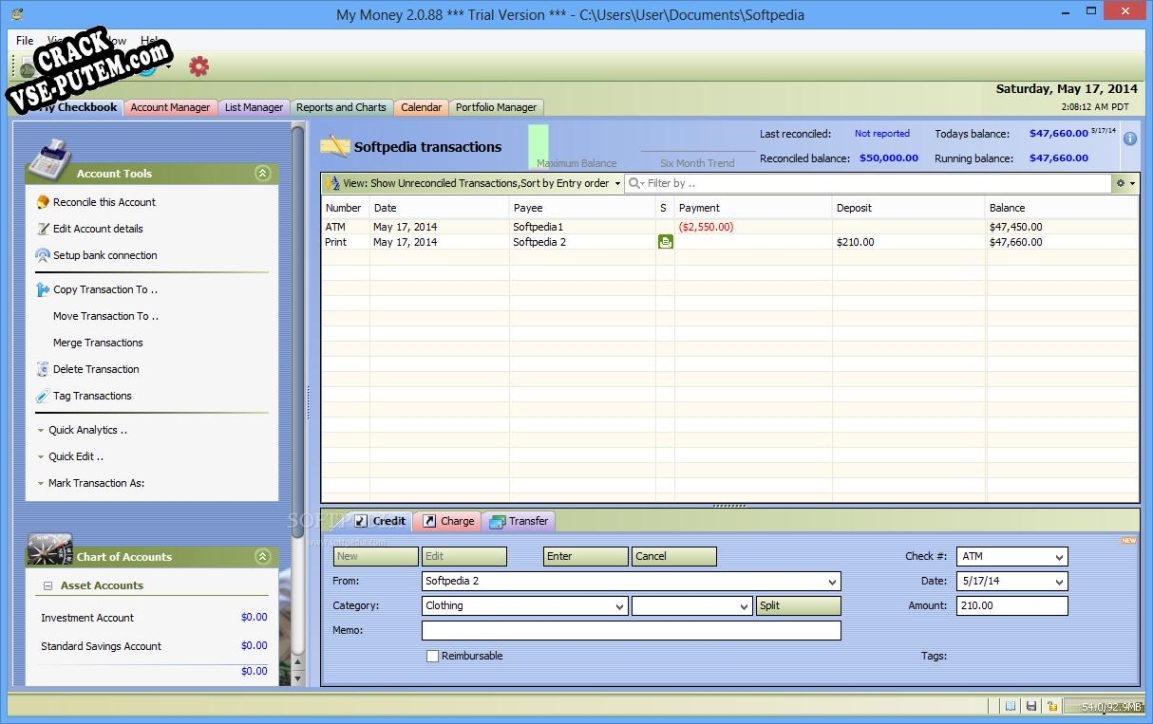
Task: Click the Edit Account details pencil icon
Action: (43, 229)
